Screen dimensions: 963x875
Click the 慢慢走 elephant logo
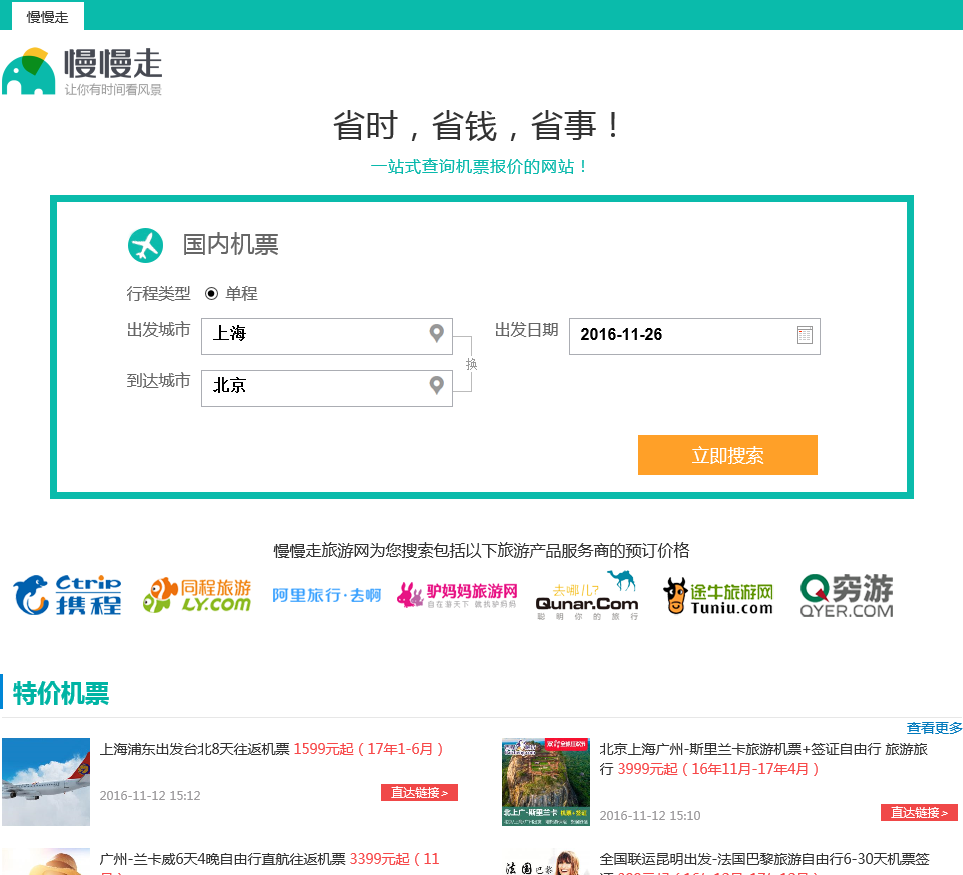pyautogui.click(x=82, y=72)
